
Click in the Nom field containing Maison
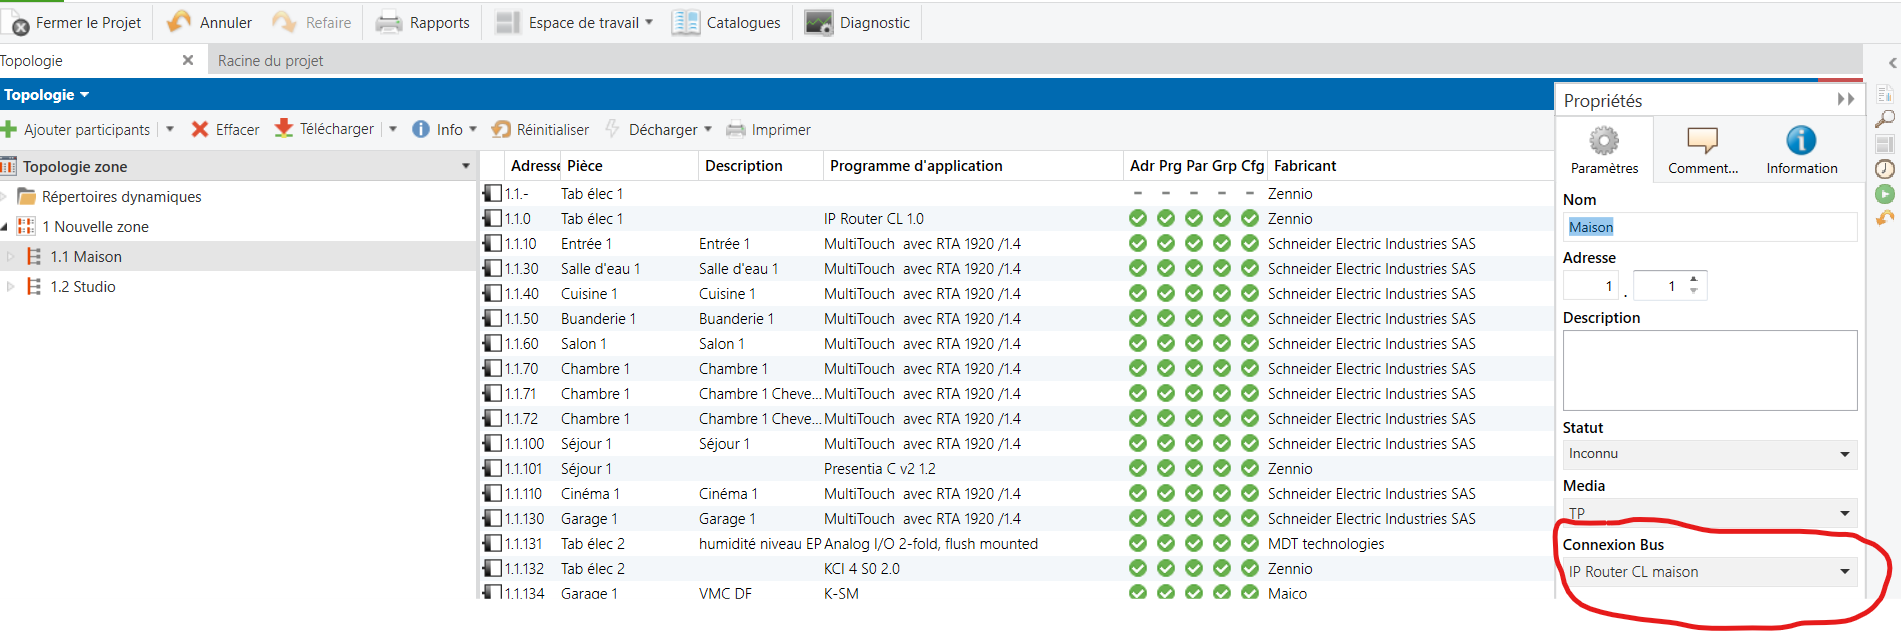pyautogui.click(x=1710, y=227)
